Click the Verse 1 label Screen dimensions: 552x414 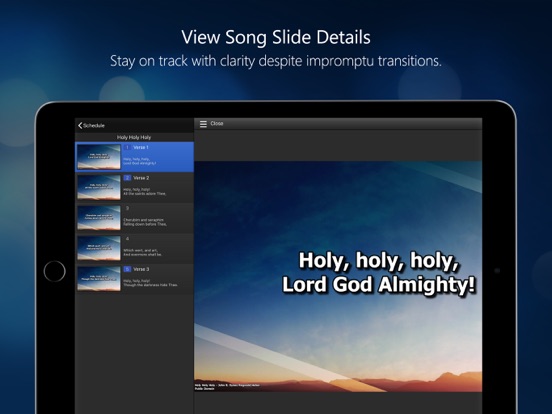tap(141, 148)
